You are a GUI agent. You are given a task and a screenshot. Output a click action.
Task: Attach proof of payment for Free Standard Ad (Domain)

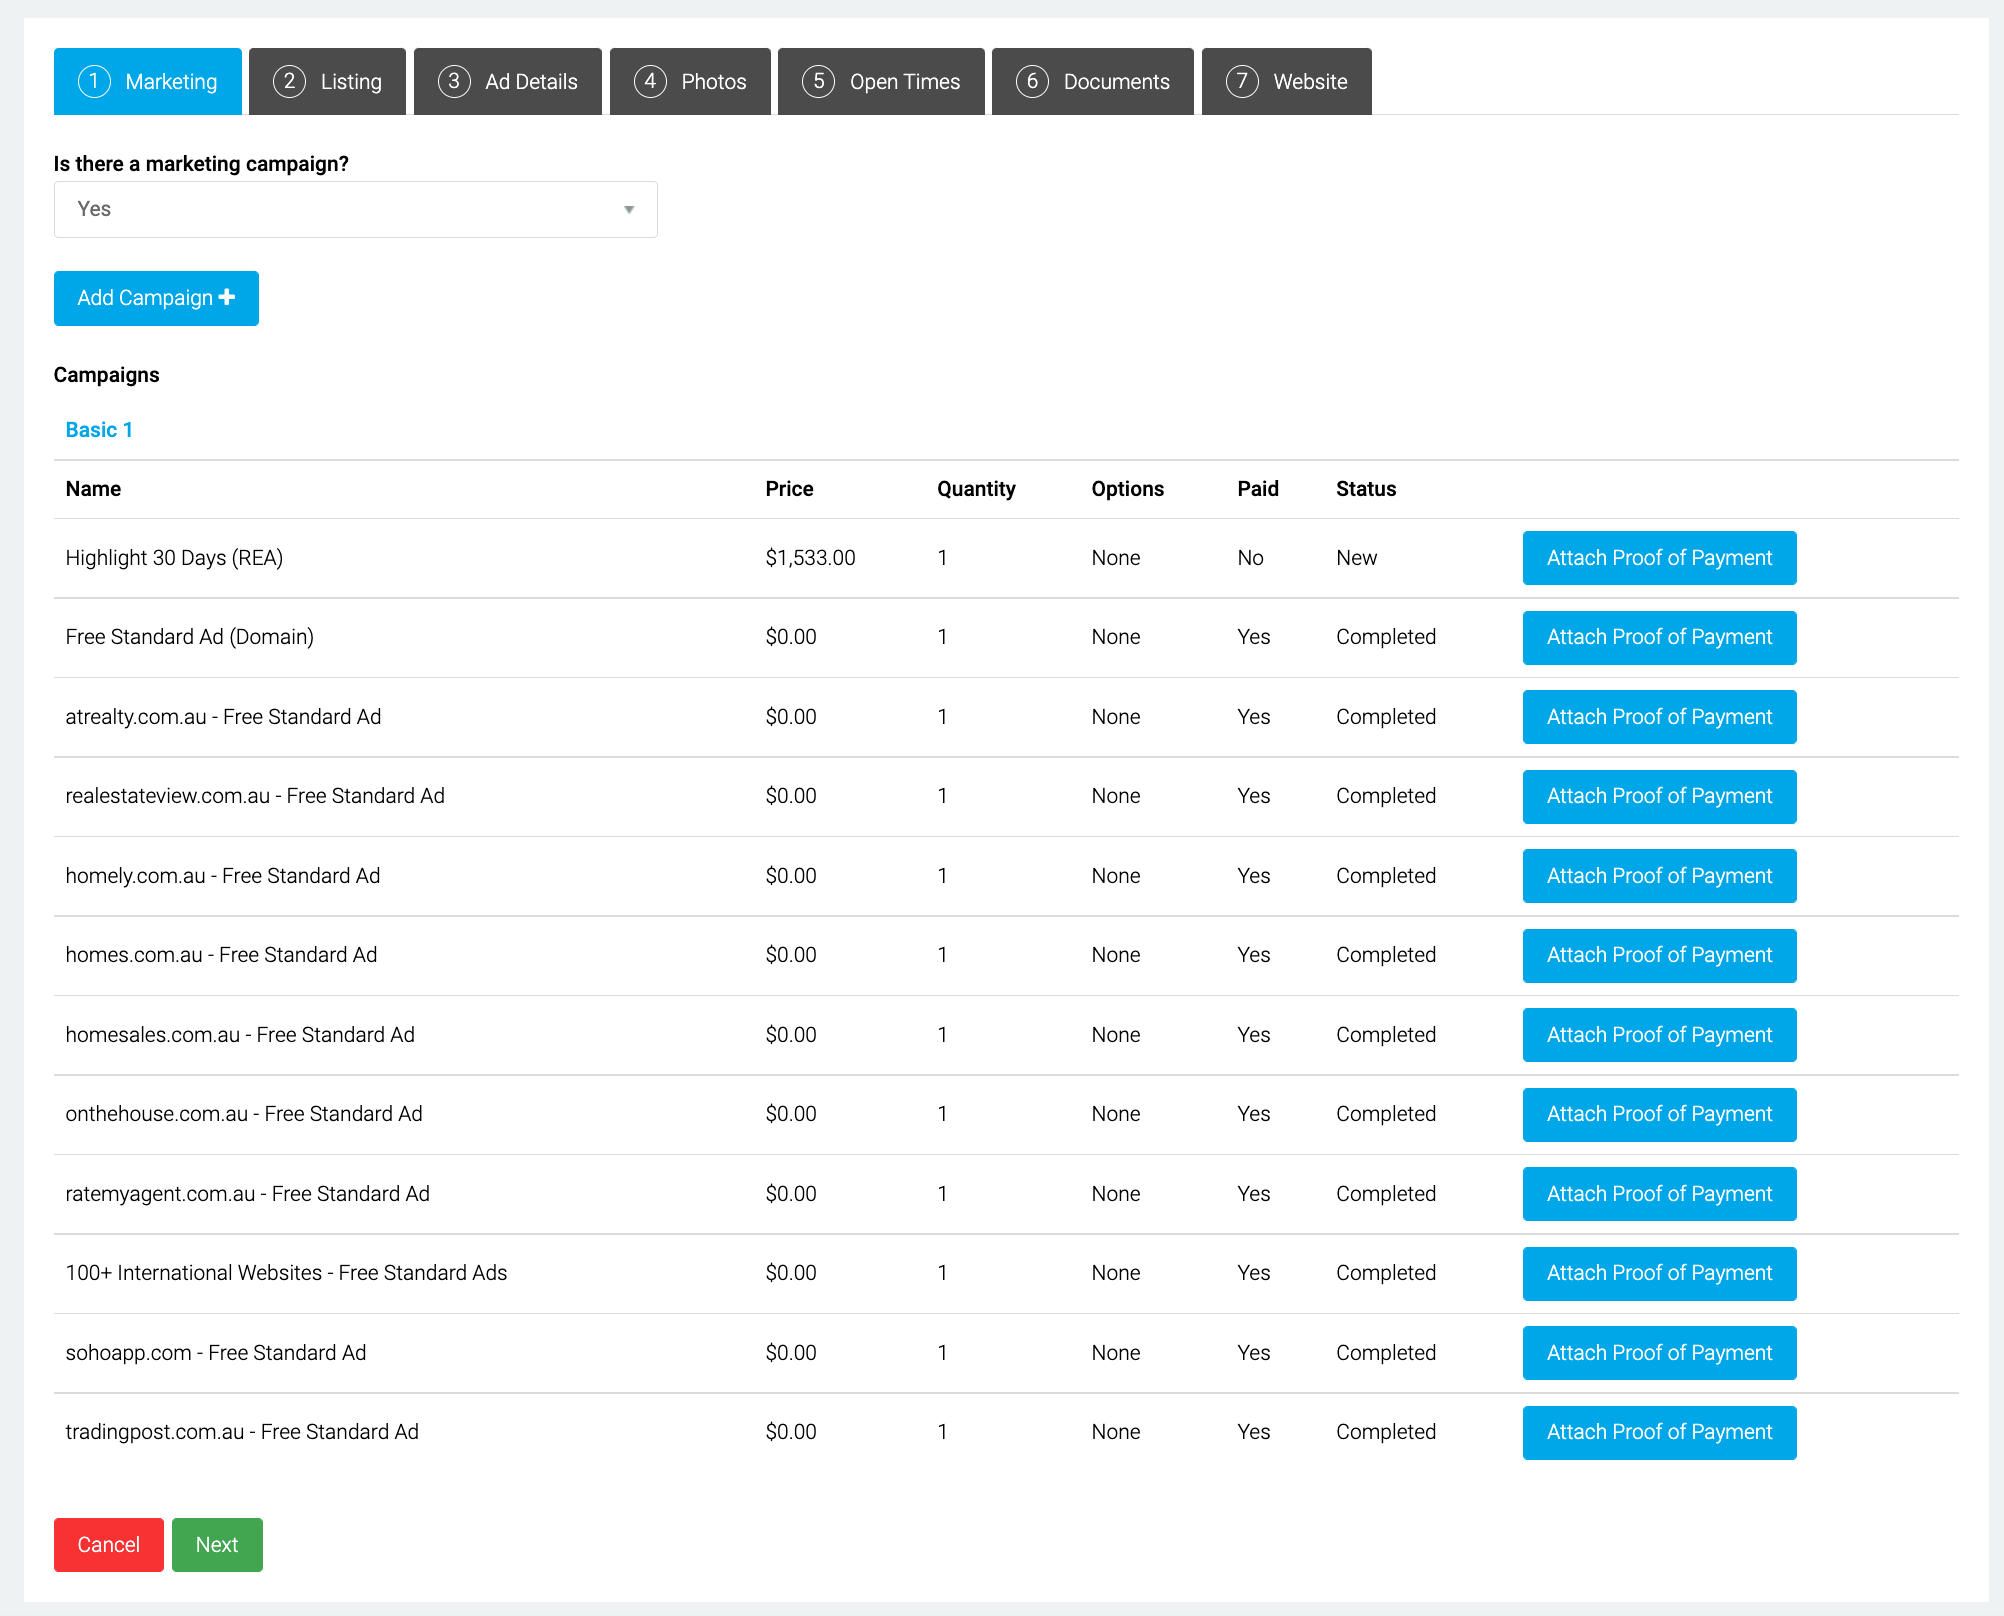[x=1659, y=637]
